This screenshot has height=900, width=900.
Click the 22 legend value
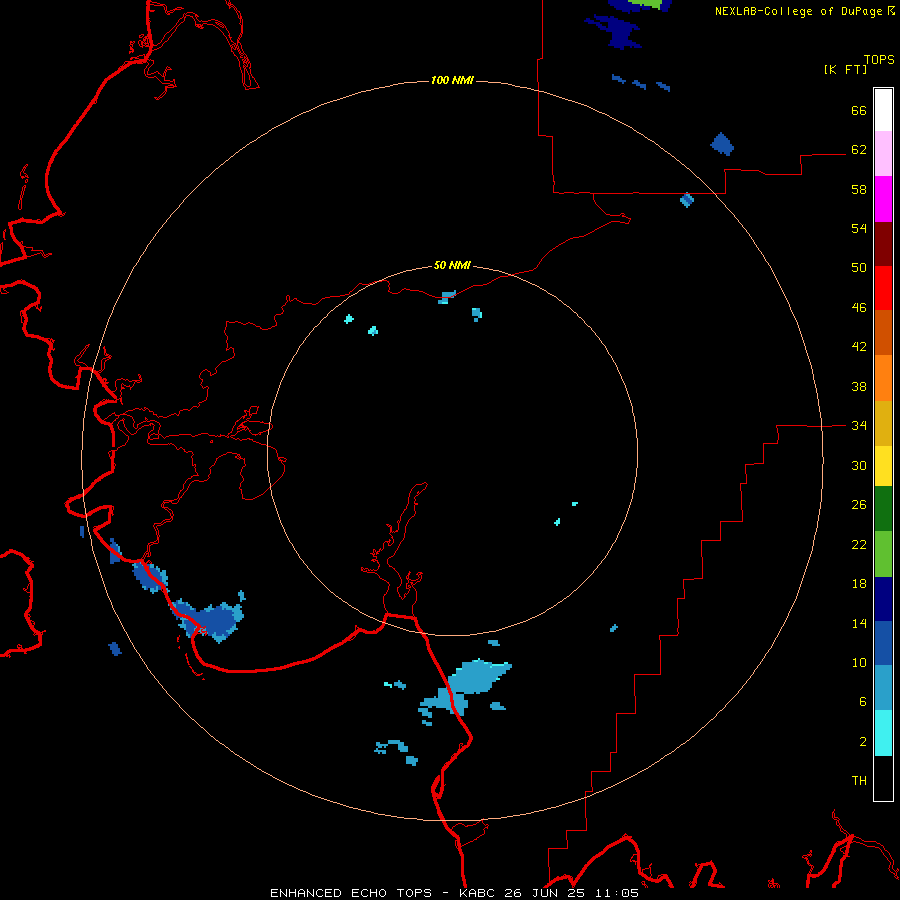(859, 544)
